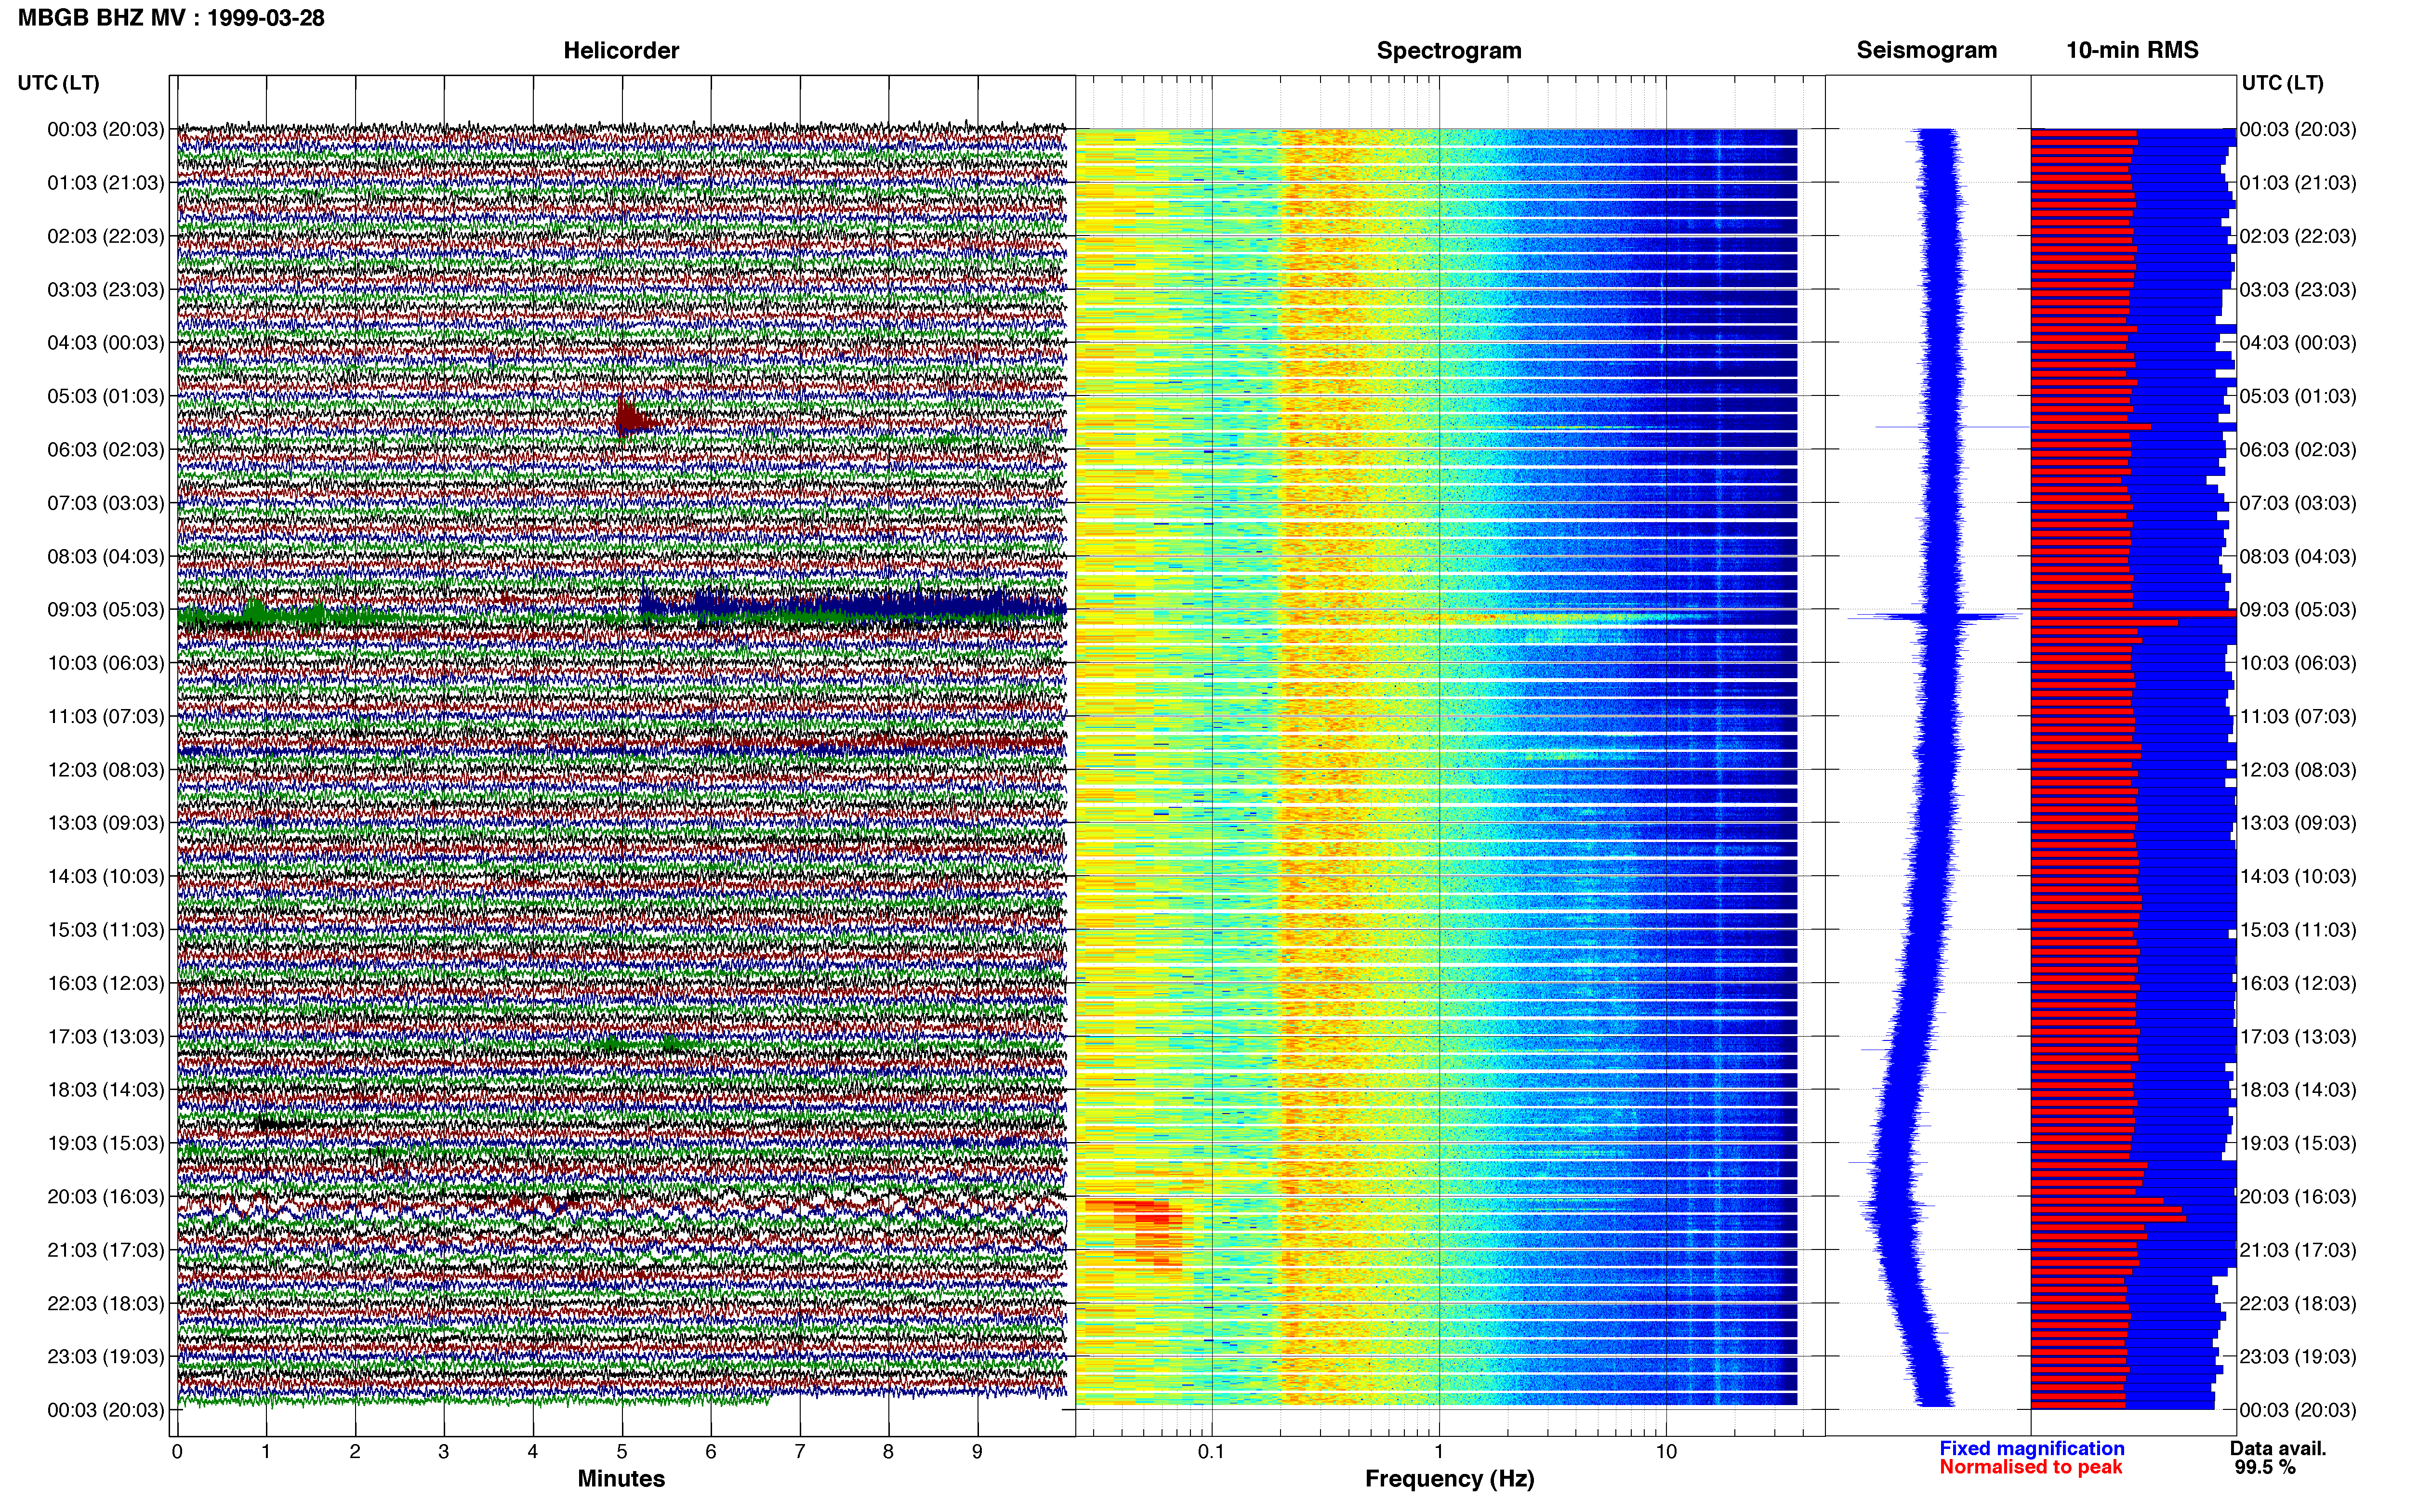Click minute tick label '9' on helicorder axis

coord(978,1452)
